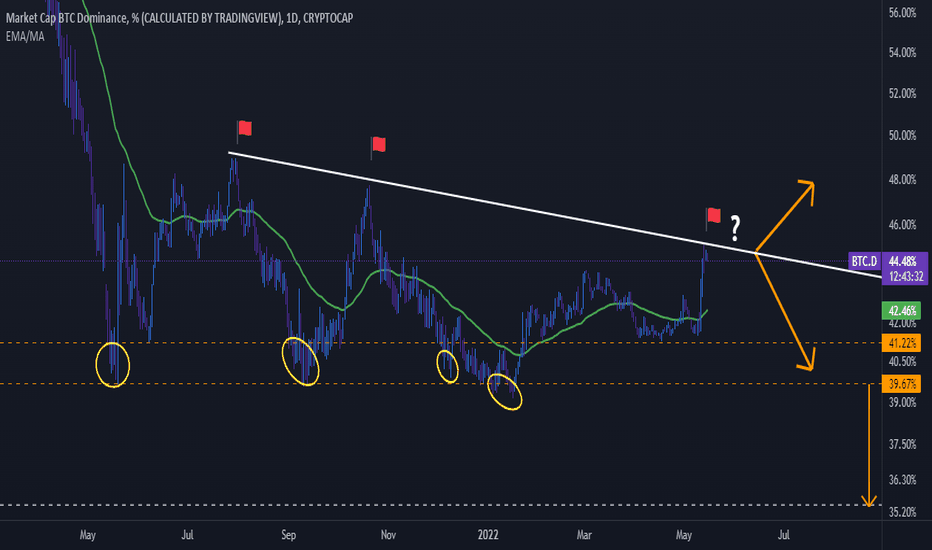Click the 56.00% price axis label
This screenshot has height=550, width=932.
click(902, 12)
